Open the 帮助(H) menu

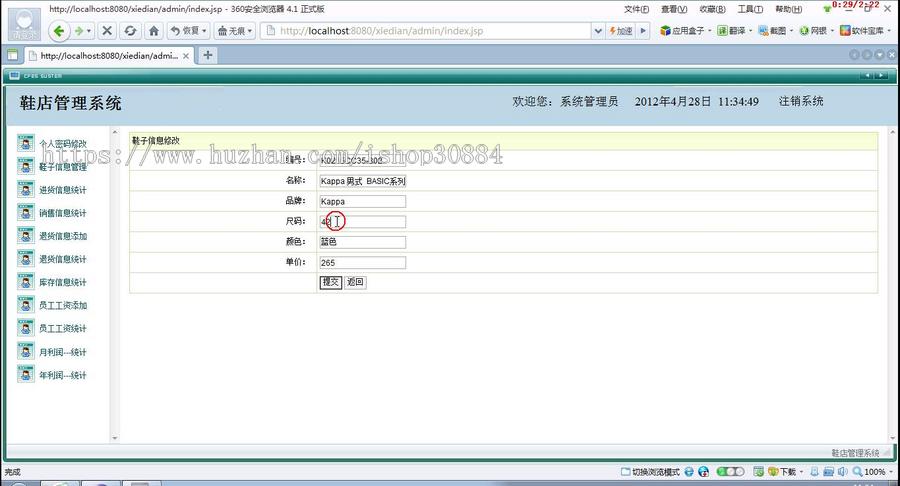click(789, 9)
